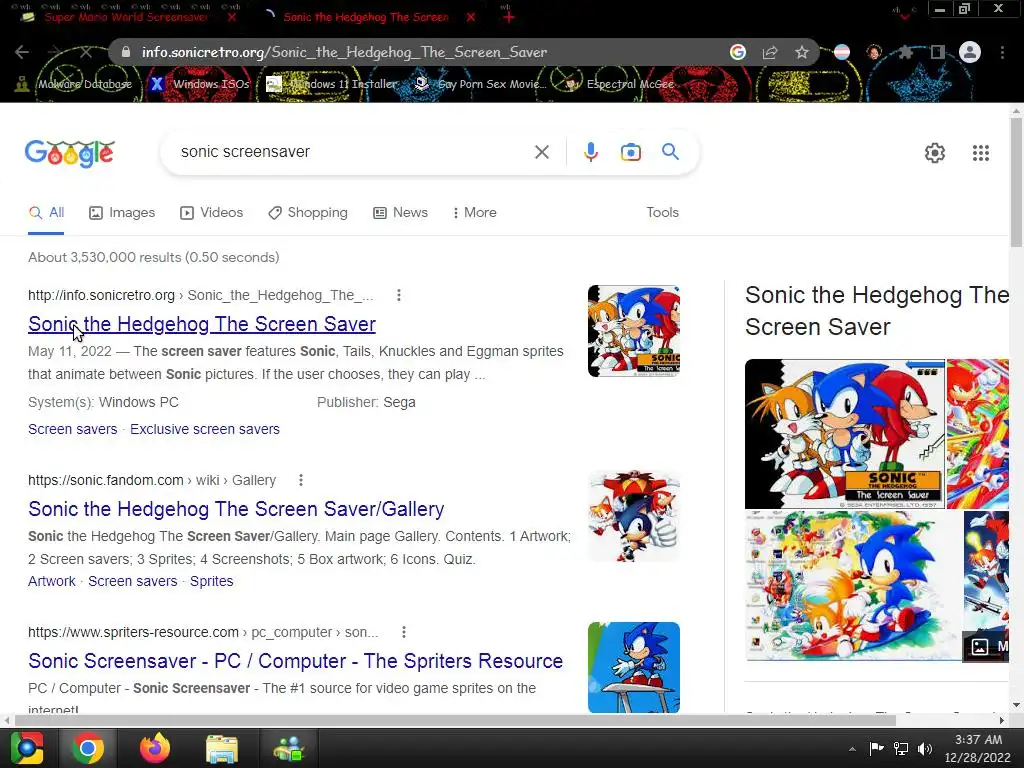Screen dimensions: 1024x768
Task: Click the address bar URL field
Action: 418,52
